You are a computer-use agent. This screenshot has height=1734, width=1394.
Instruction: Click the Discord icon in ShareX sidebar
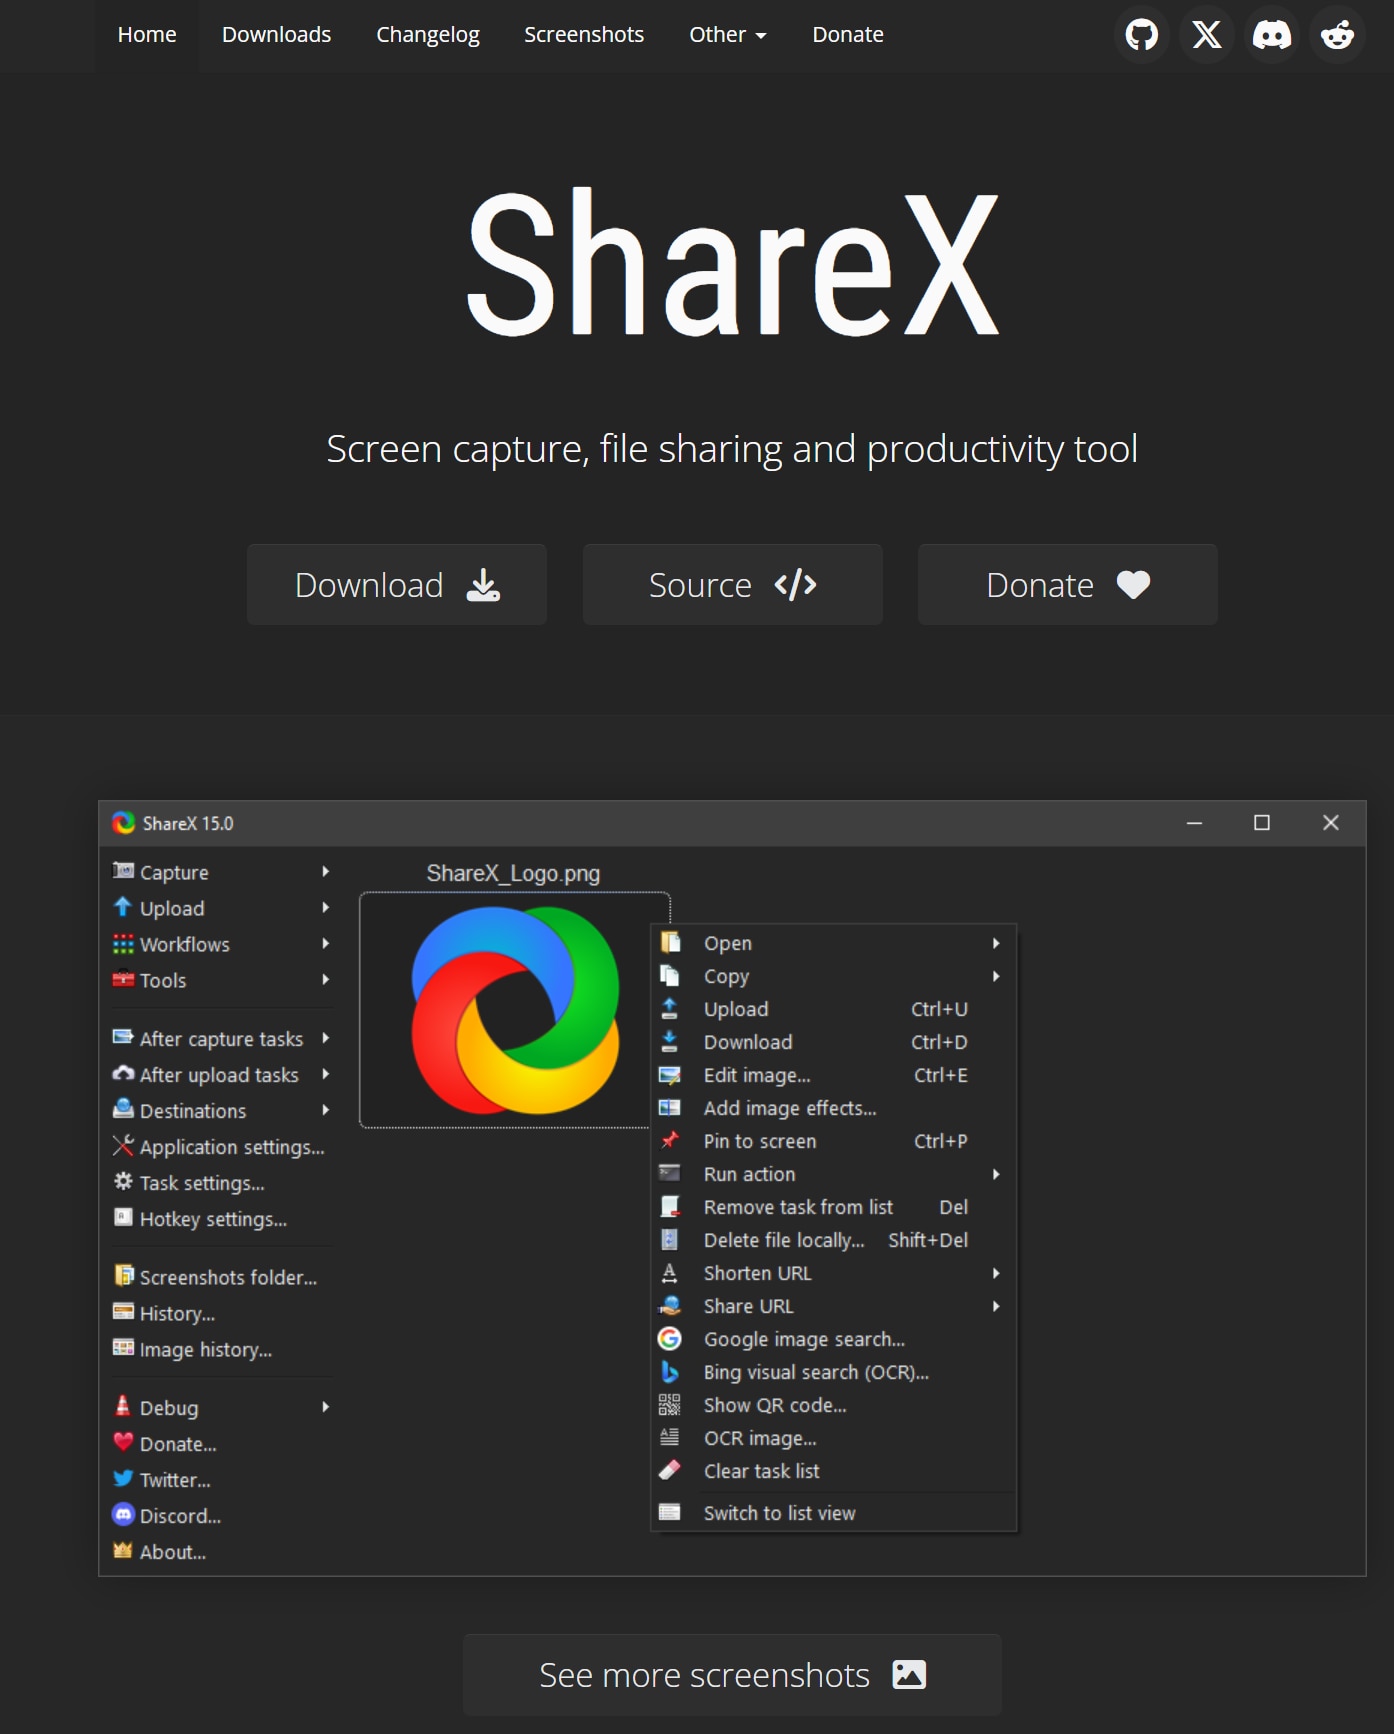point(123,1514)
